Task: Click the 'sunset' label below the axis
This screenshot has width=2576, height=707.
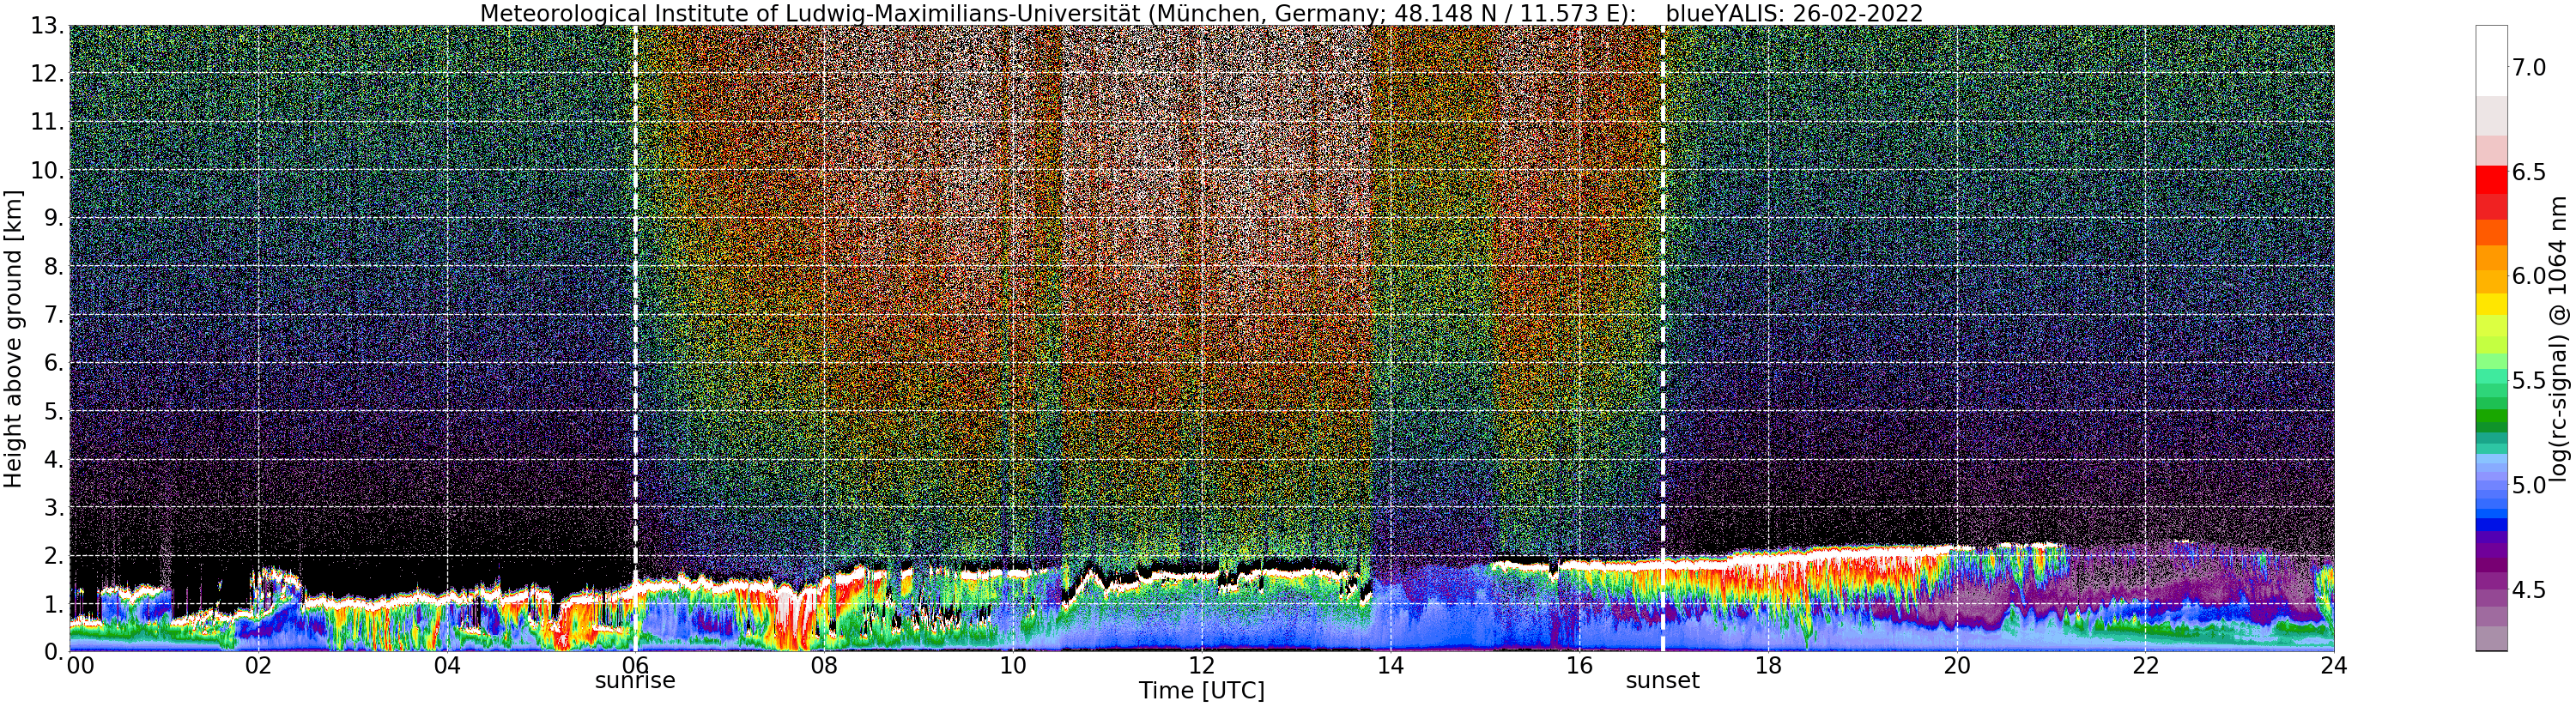Action: (x=1662, y=681)
